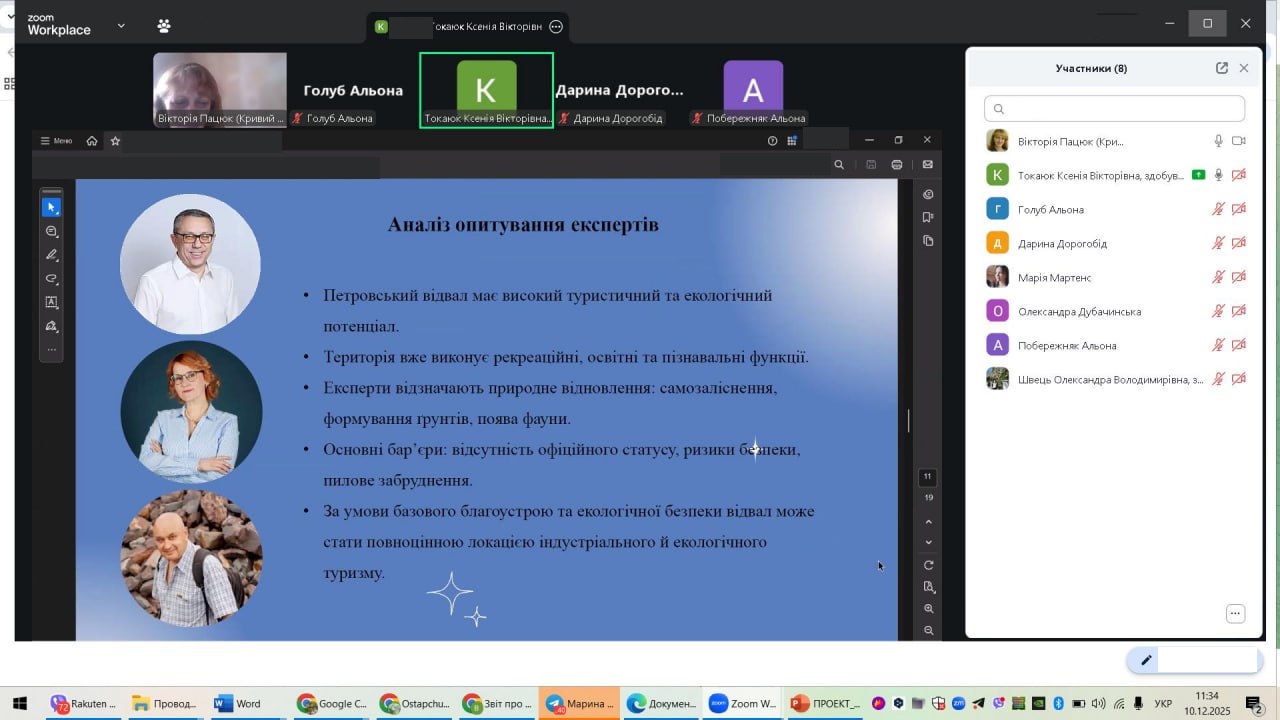Open the bookmarks panel icon
This screenshot has width=1280, height=720.
[x=929, y=217]
